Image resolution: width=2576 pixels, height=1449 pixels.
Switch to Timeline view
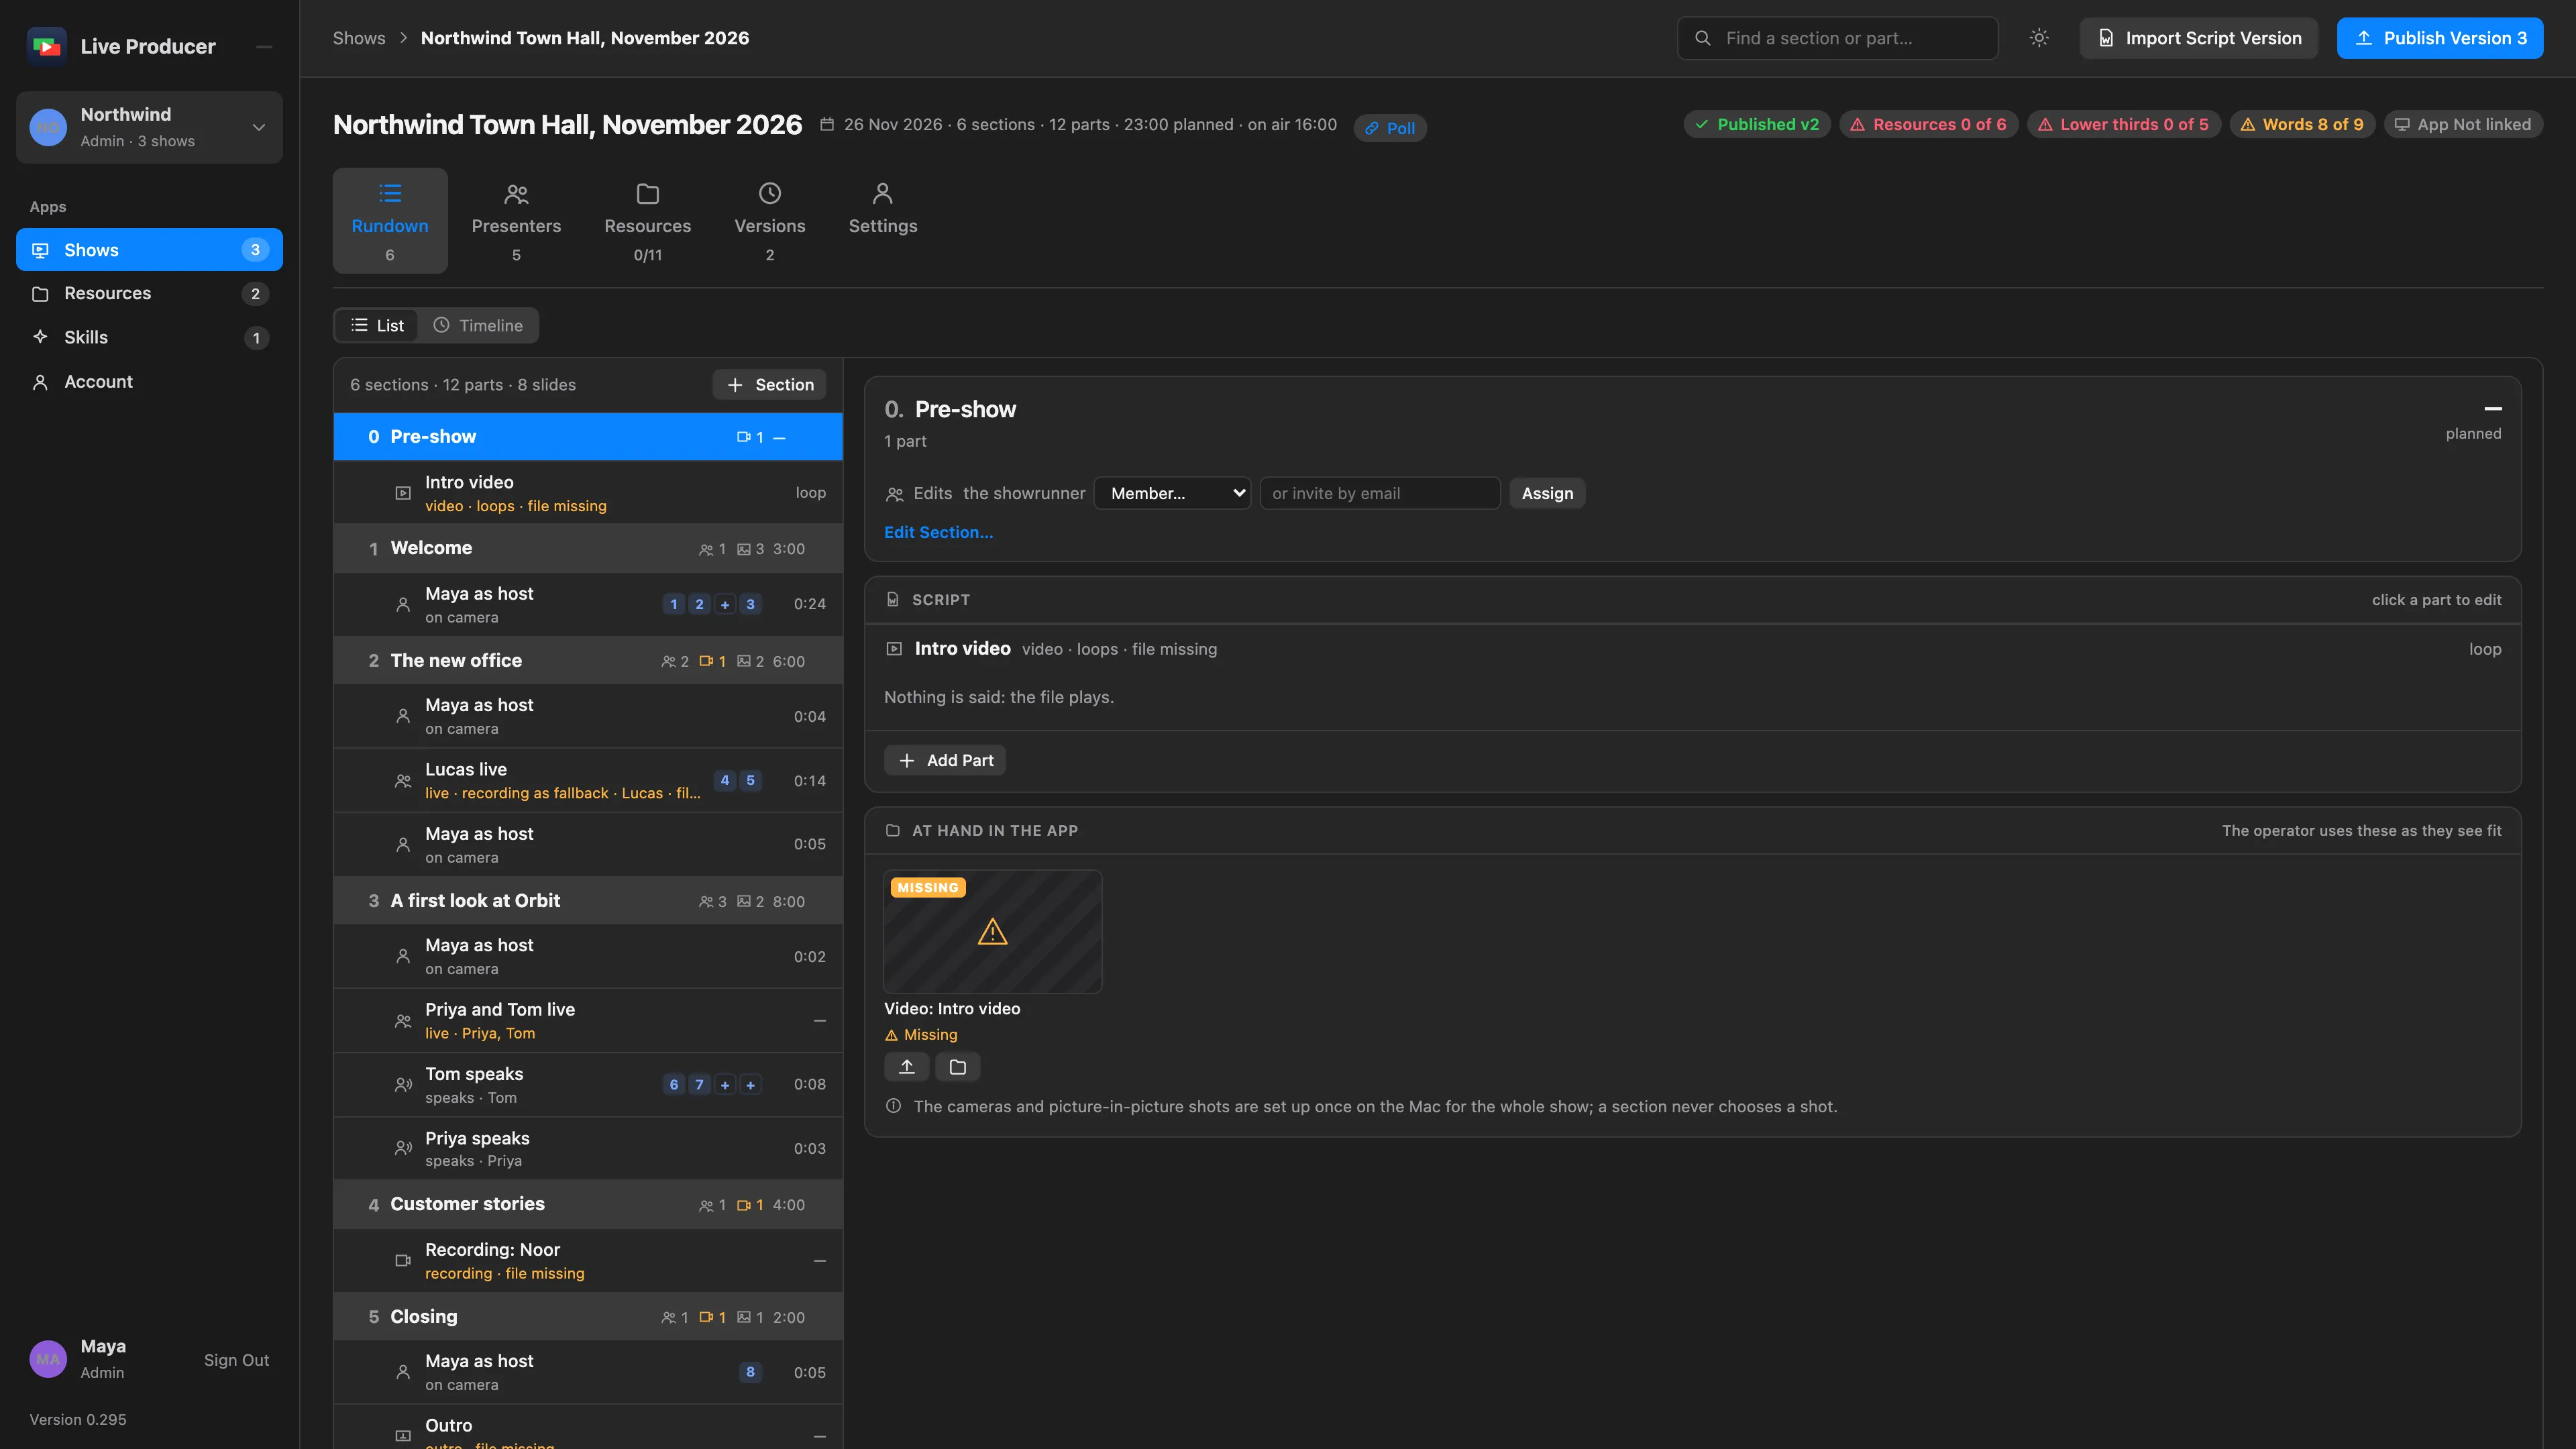(x=478, y=325)
